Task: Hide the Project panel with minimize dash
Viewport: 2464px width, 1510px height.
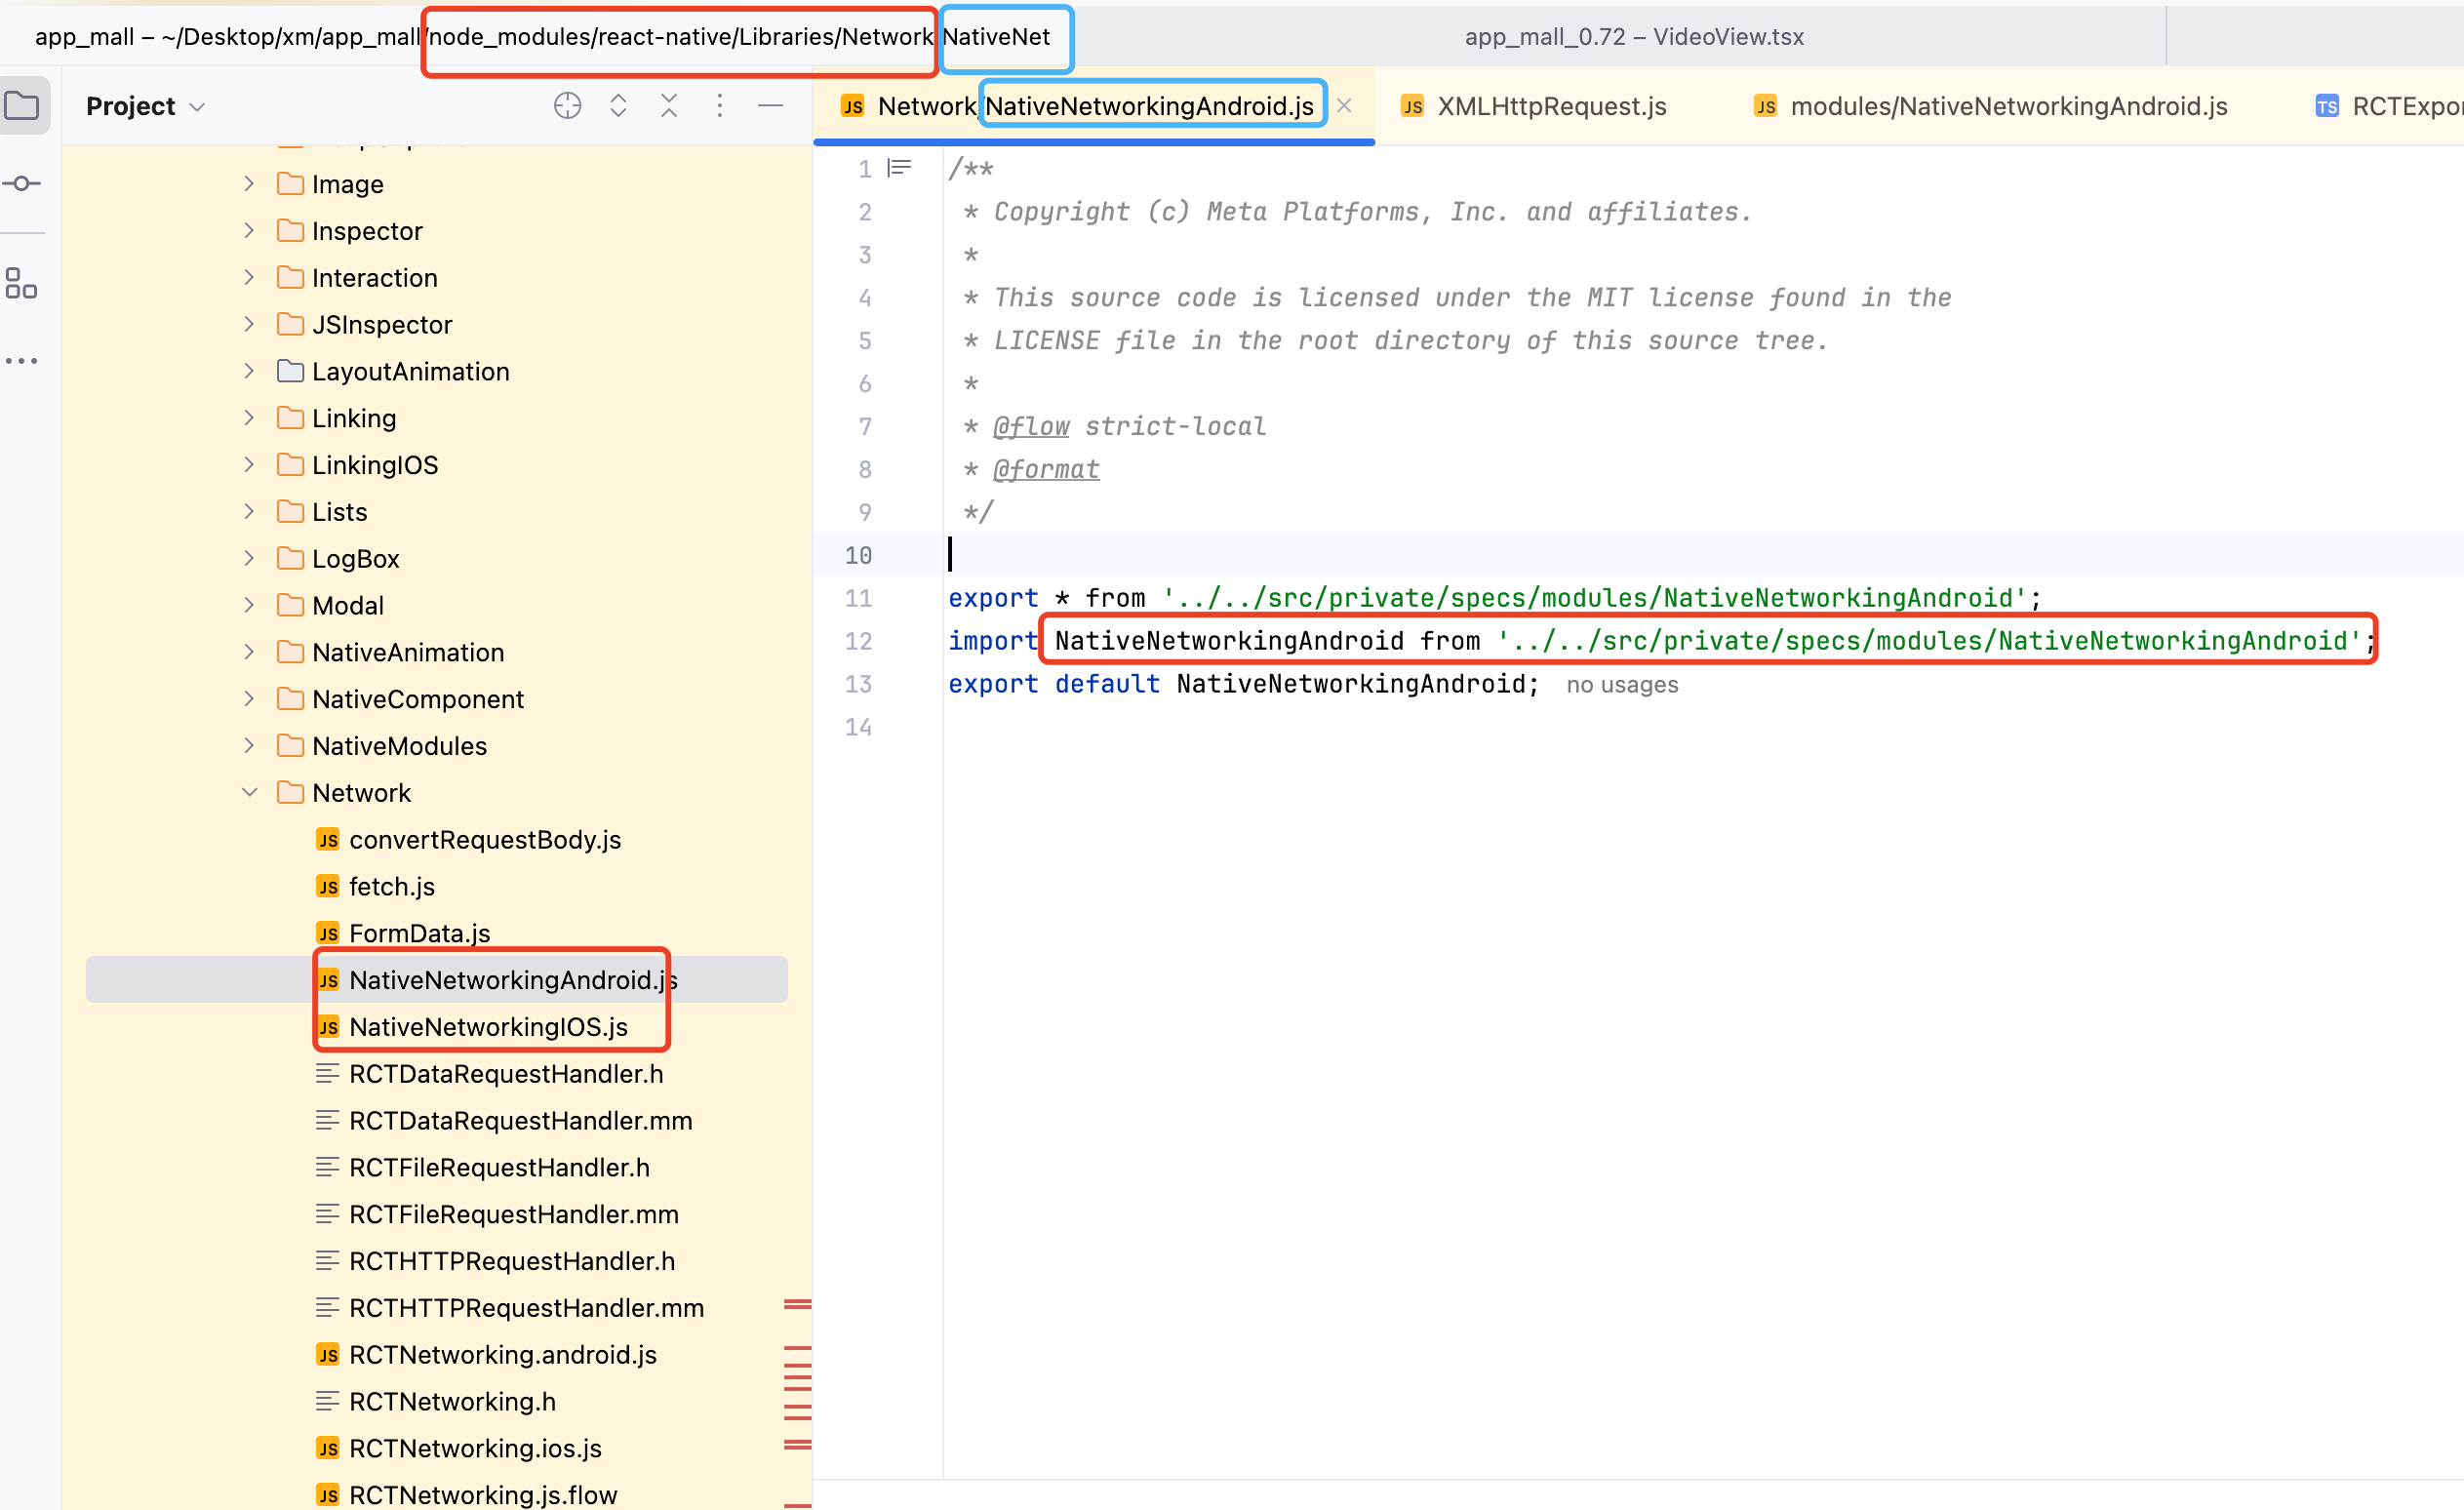Action: click(770, 105)
